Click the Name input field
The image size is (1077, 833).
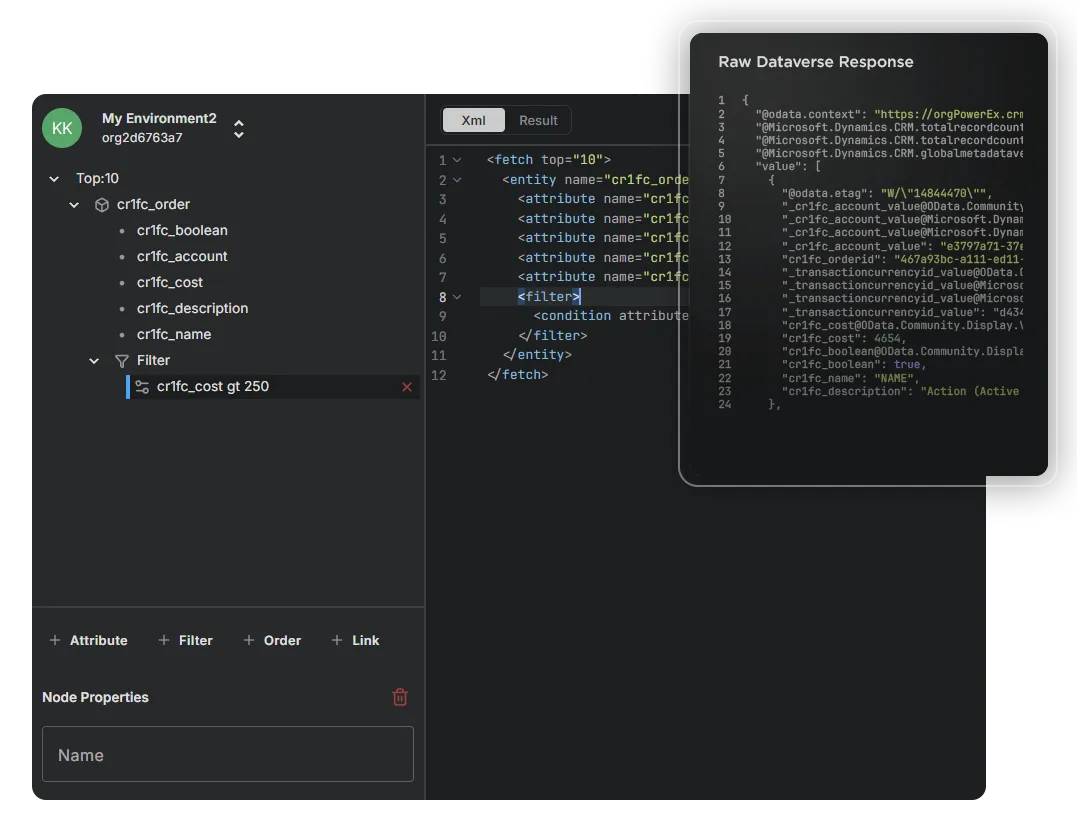228,754
